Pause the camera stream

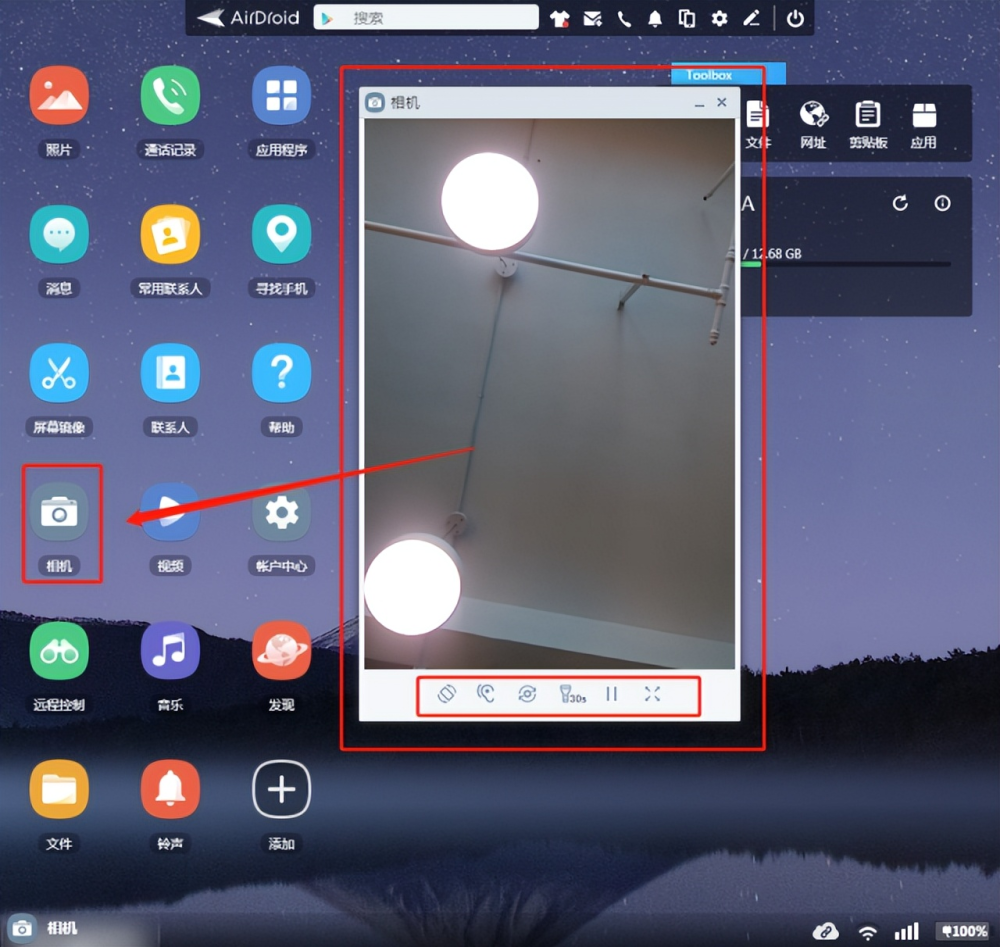612,694
